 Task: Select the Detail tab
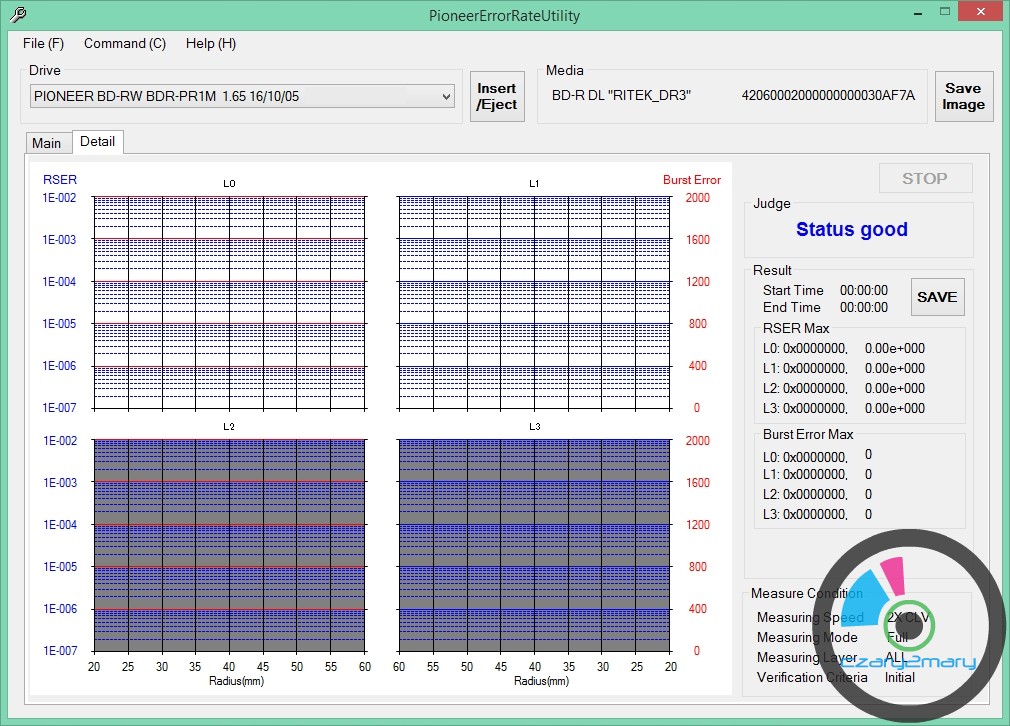coord(97,142)
